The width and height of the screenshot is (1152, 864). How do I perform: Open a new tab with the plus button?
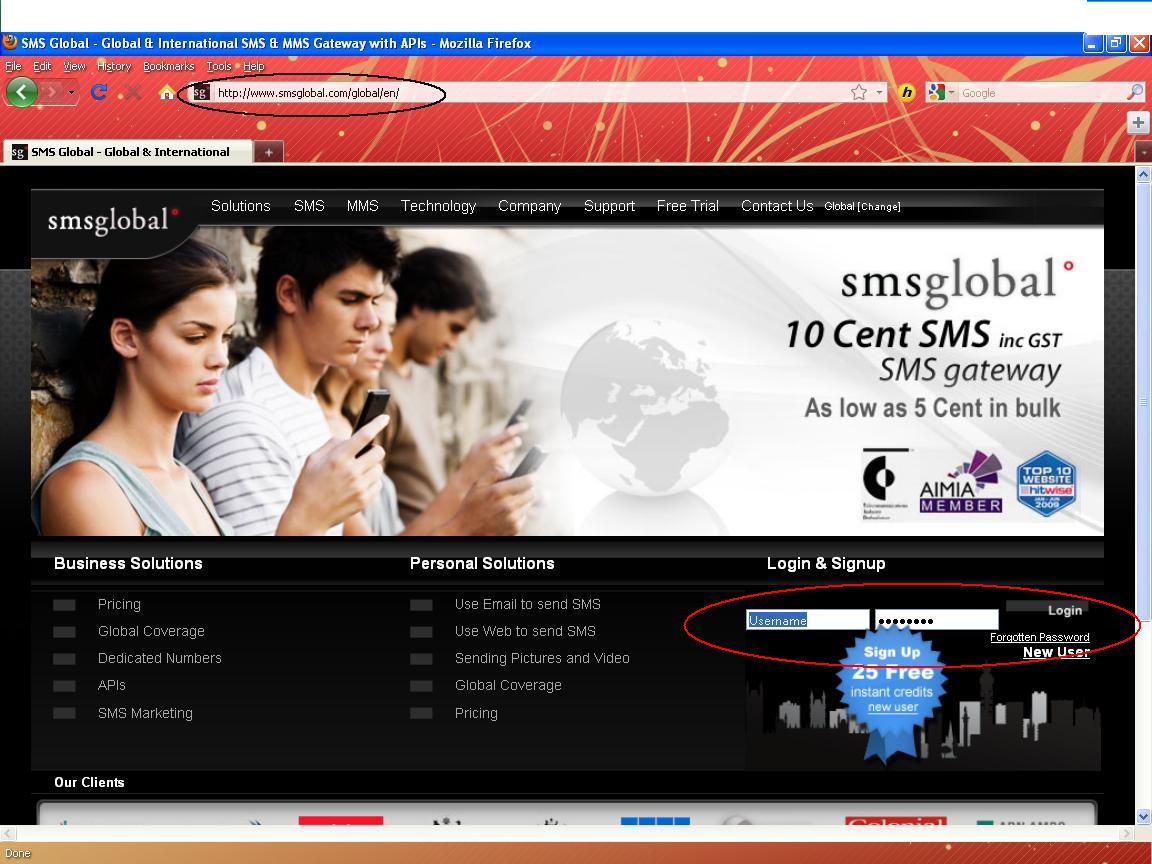click(269, 152)
